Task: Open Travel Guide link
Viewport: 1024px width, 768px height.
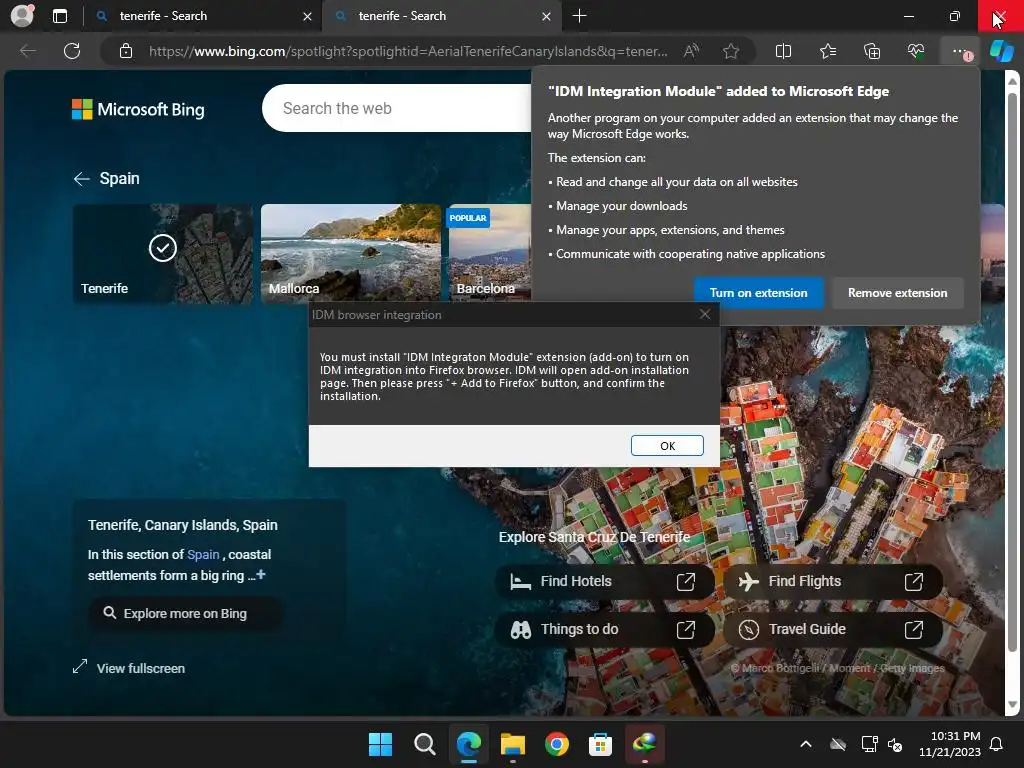Action: tap(833, 630)
